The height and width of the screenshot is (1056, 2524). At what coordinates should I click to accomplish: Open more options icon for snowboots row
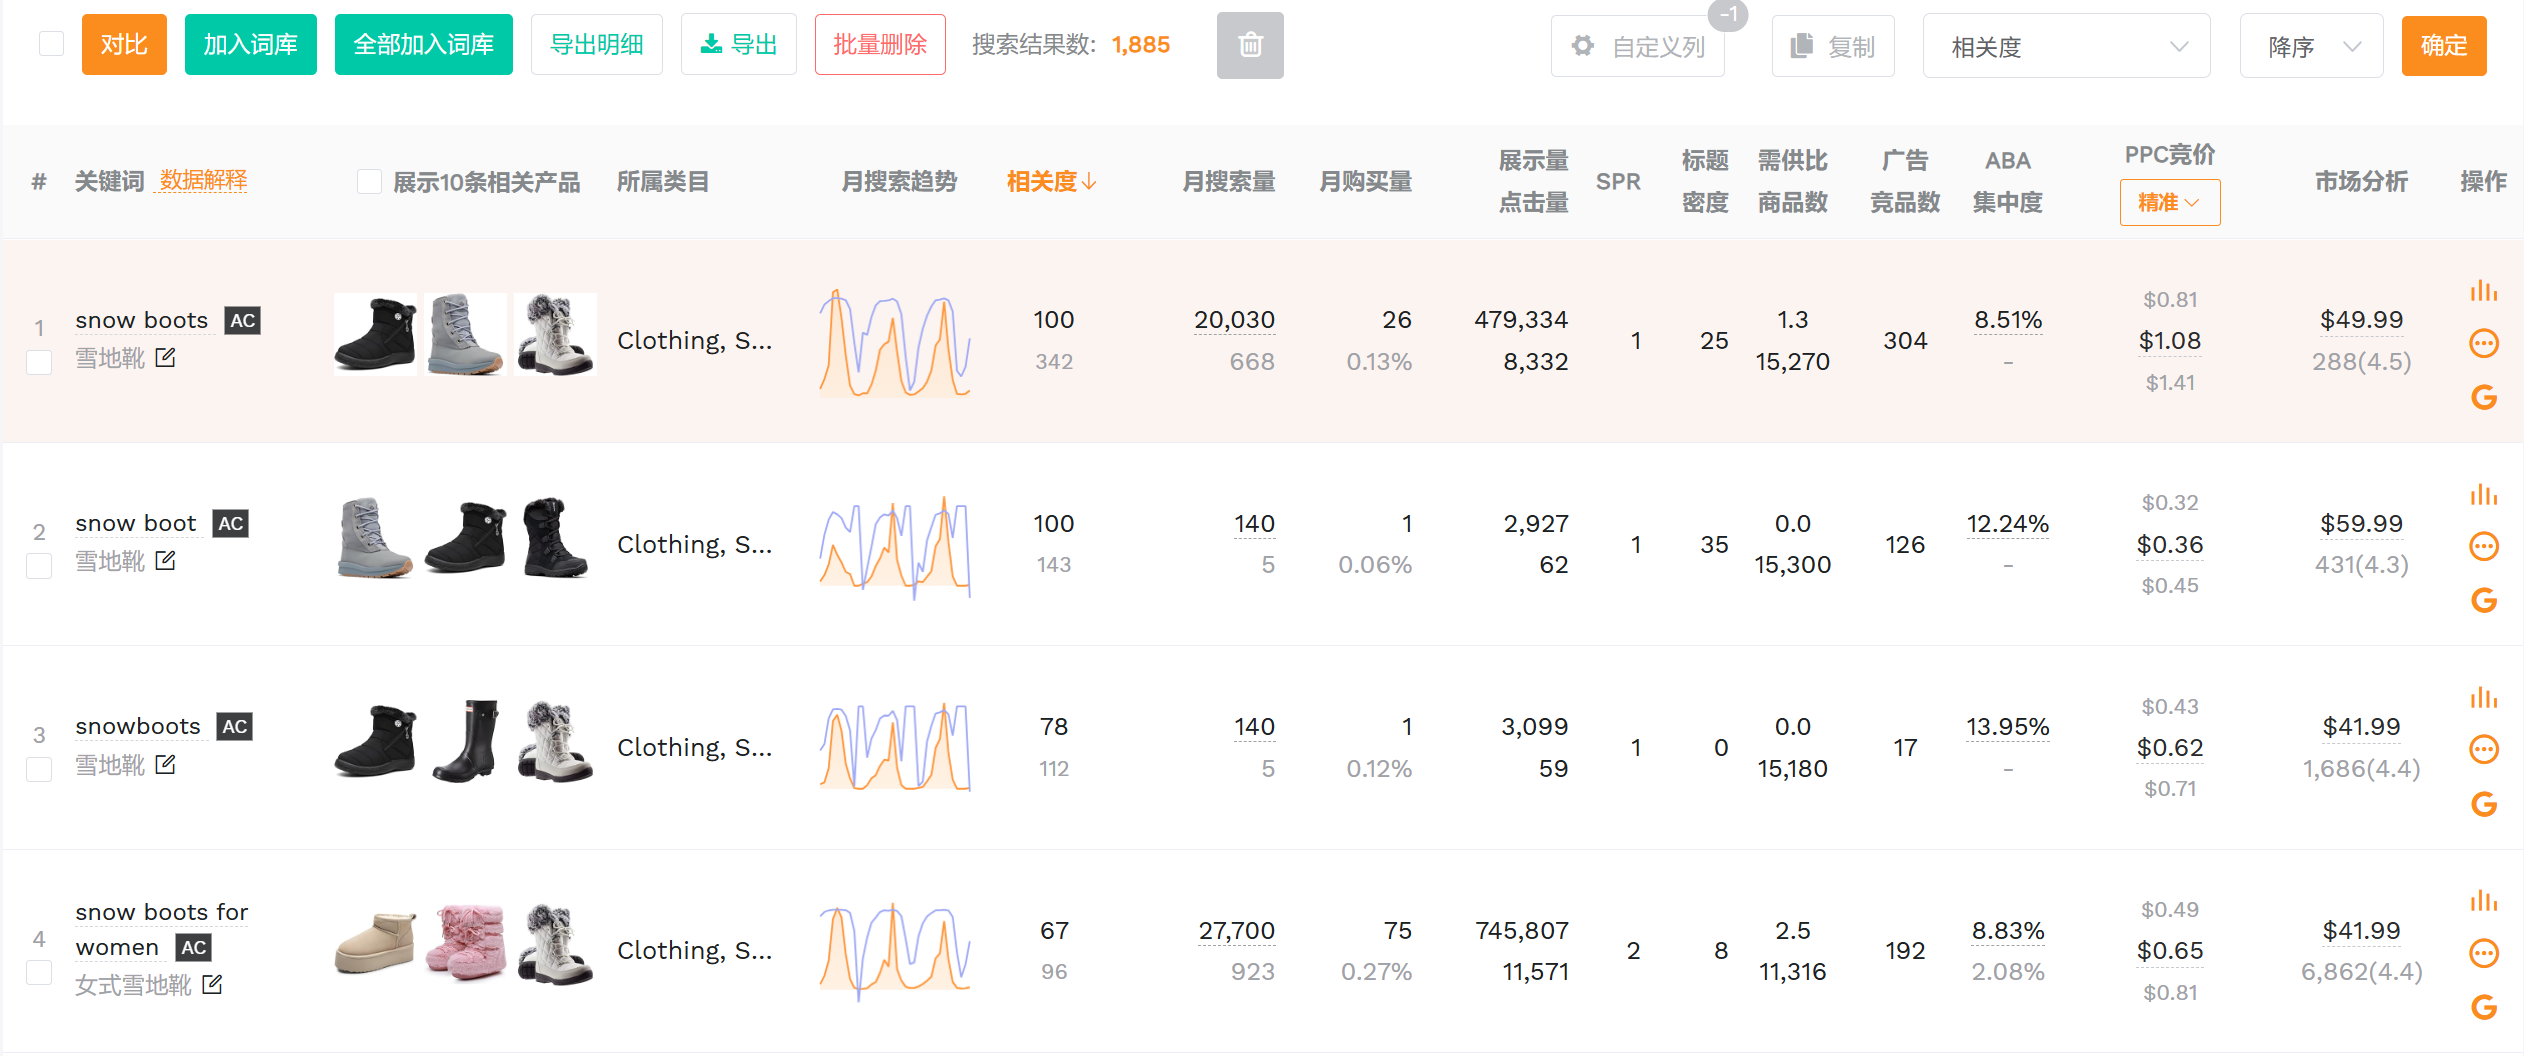coord(2483,749)
